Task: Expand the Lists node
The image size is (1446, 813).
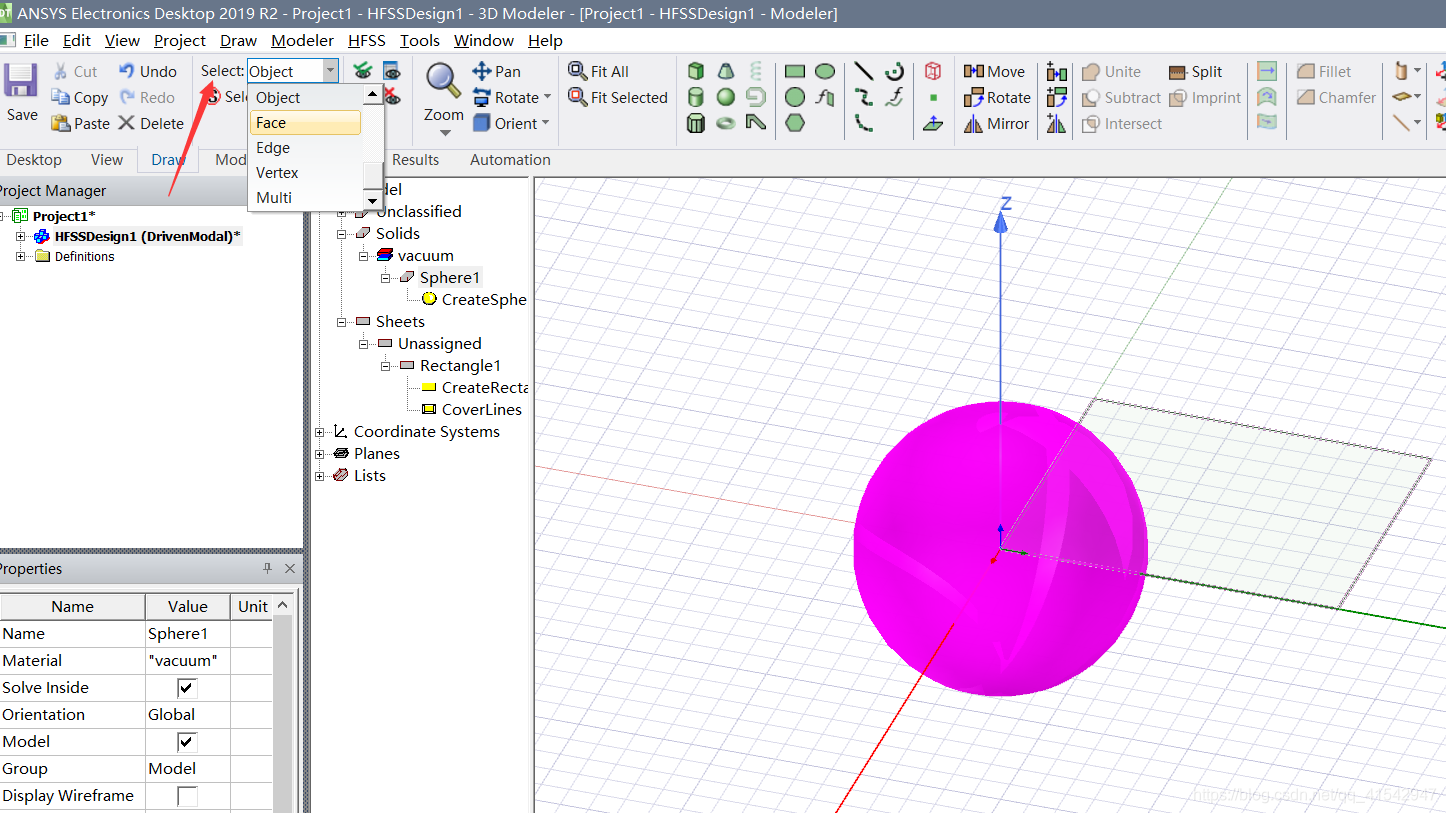Action: click(x=320, y=476)
